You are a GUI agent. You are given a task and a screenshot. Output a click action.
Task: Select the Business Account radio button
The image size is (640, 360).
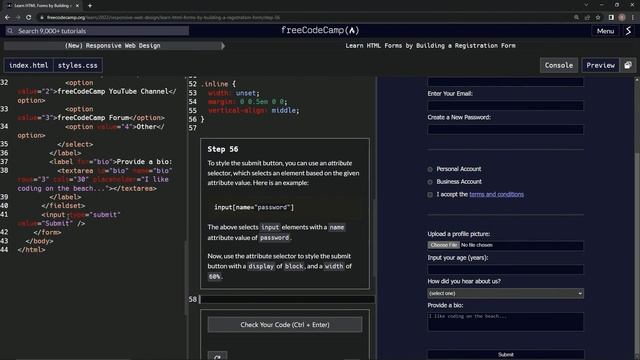point(430,182)
